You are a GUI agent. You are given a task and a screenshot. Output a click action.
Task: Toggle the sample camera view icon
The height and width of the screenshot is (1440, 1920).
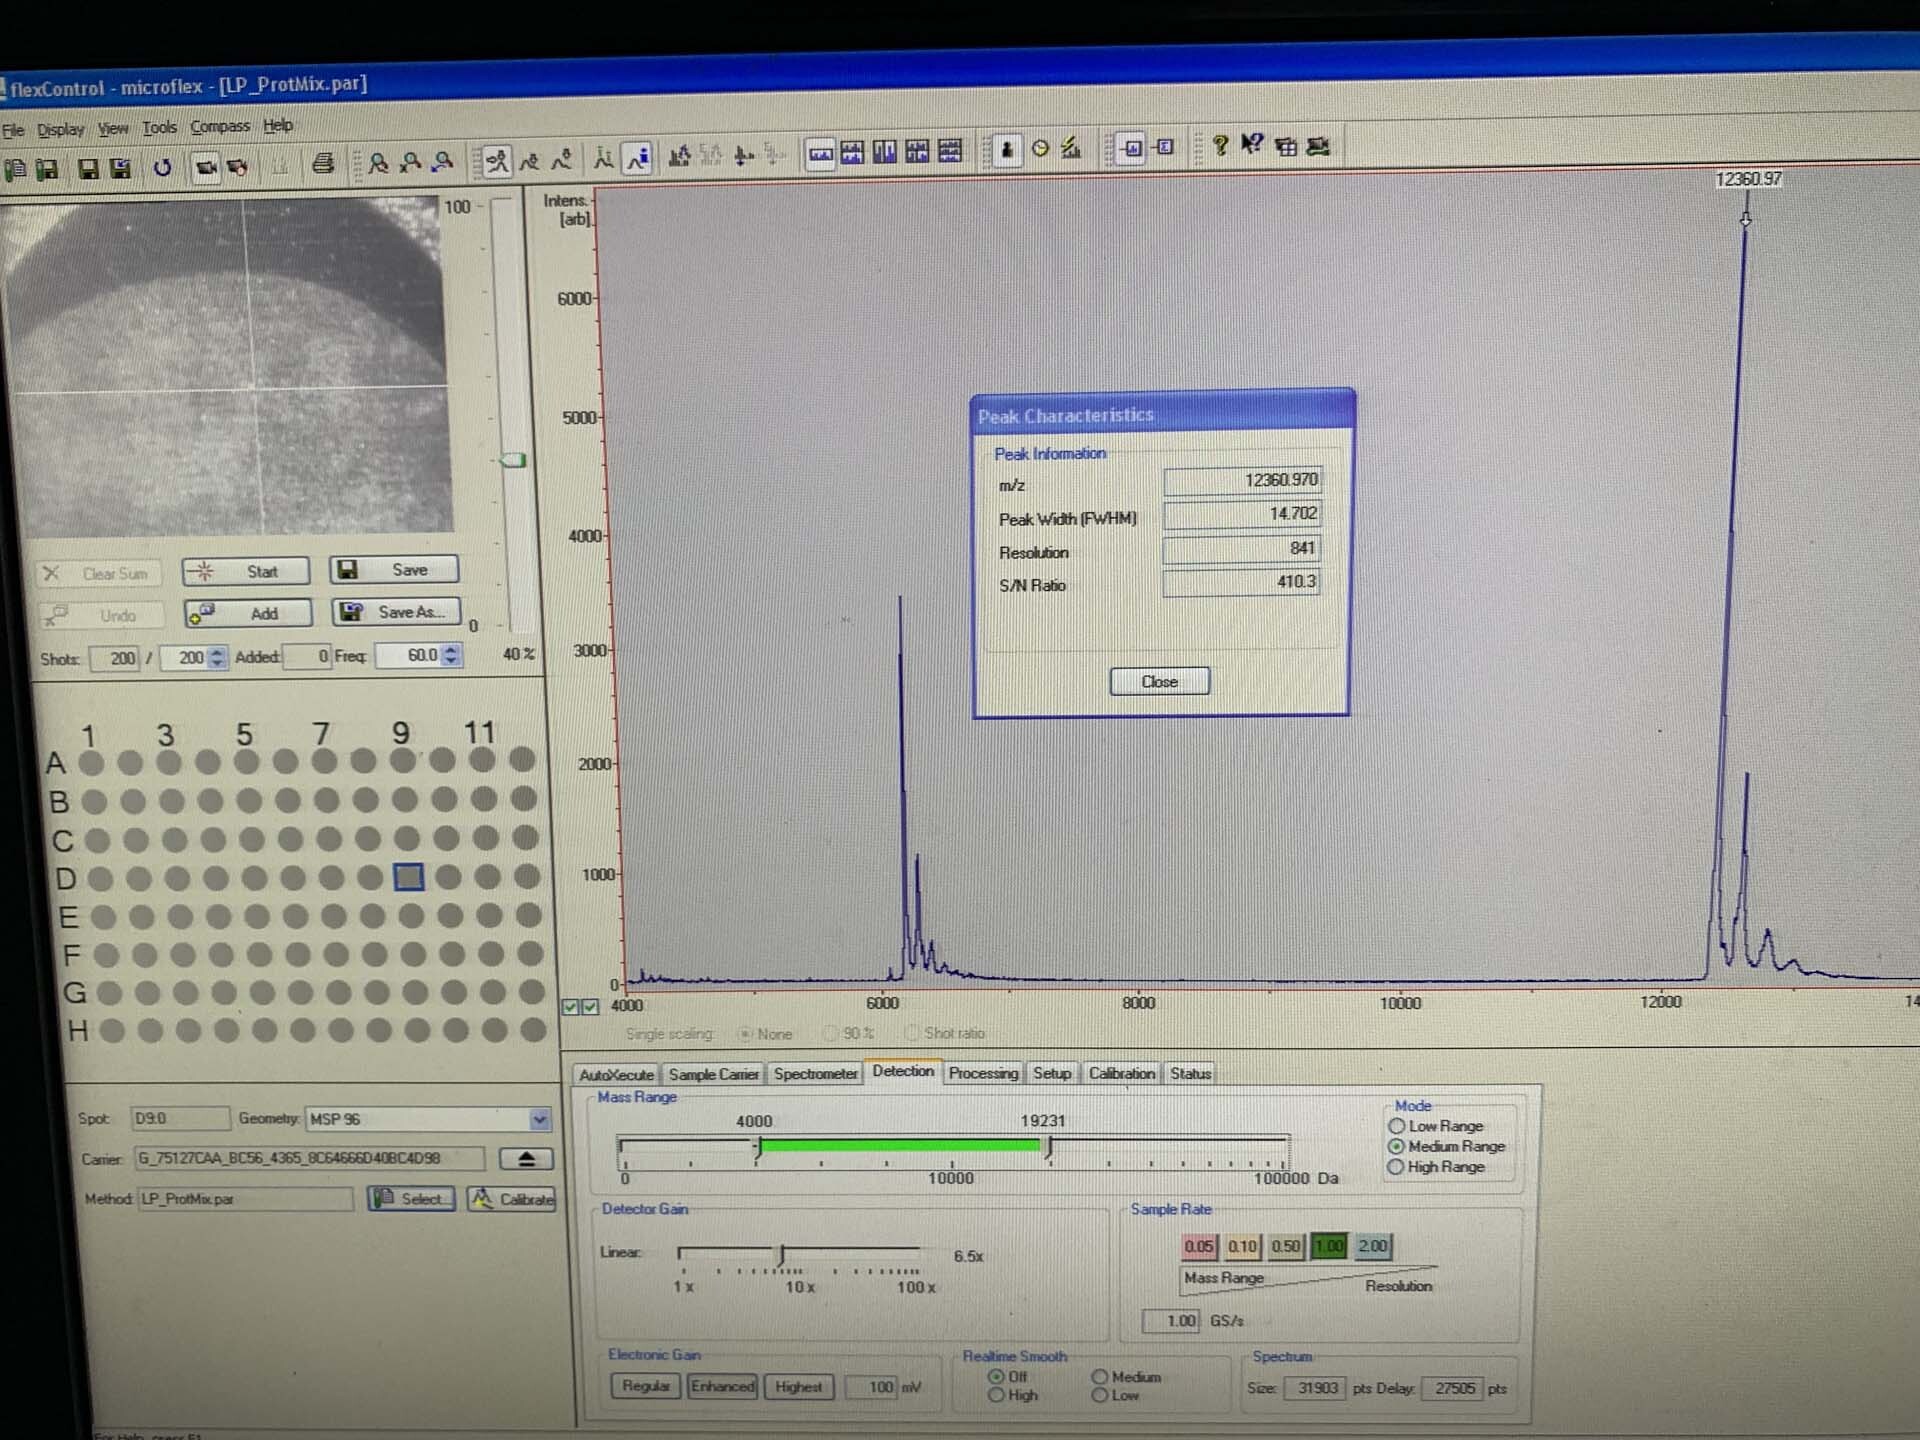point(205,166)
